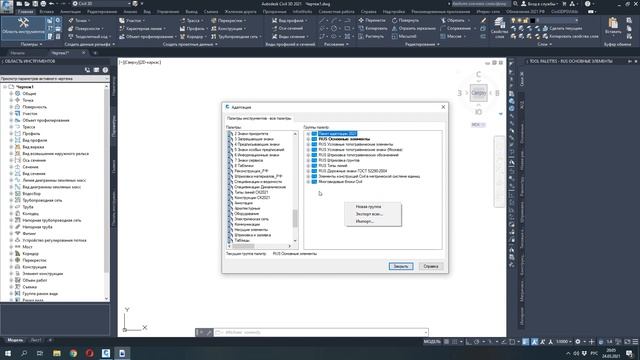Choose Новая группа in the context menu
Screen dimensions: 640x360
[x=368, y=207]
